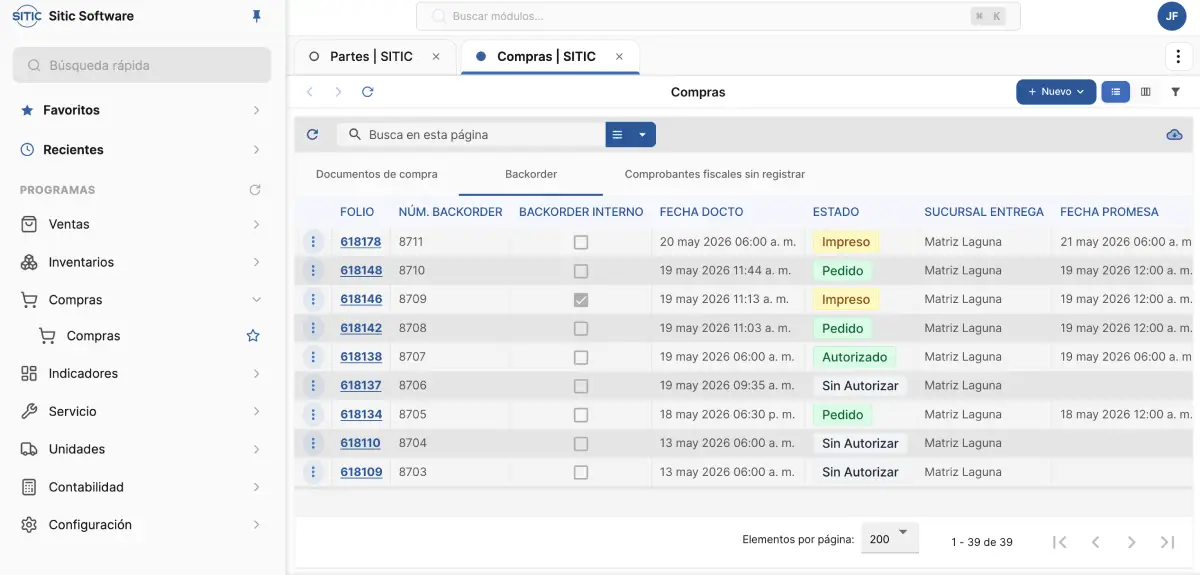The image size is (1200, 575).
Task: Open row actions for folio 618109
Action: click(x=313, y=472)
